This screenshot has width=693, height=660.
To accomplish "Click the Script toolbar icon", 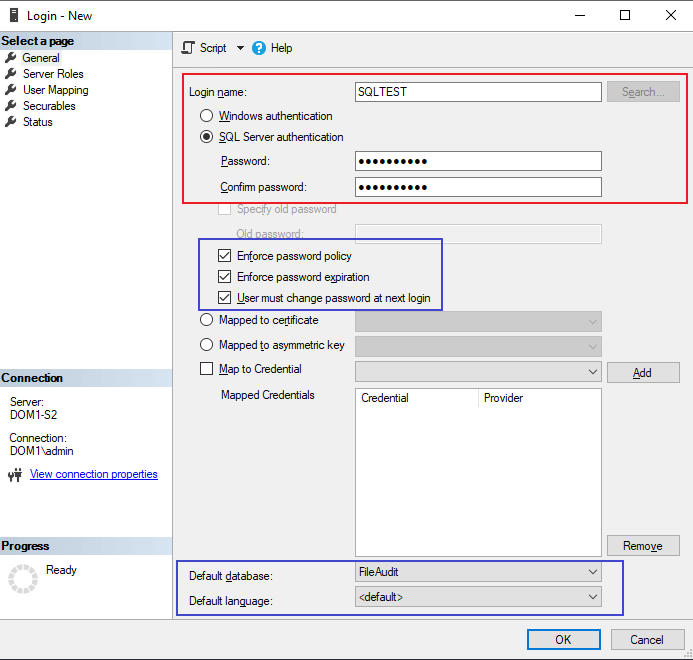I will coord(188,48).
